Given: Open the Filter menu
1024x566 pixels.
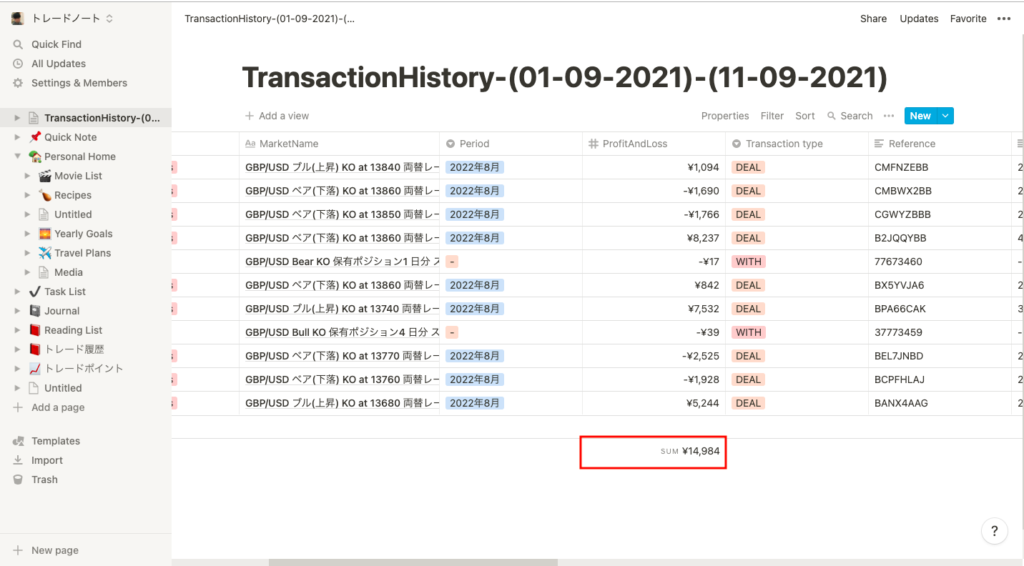Looking at the screenshot, I should tap(771, 116).
